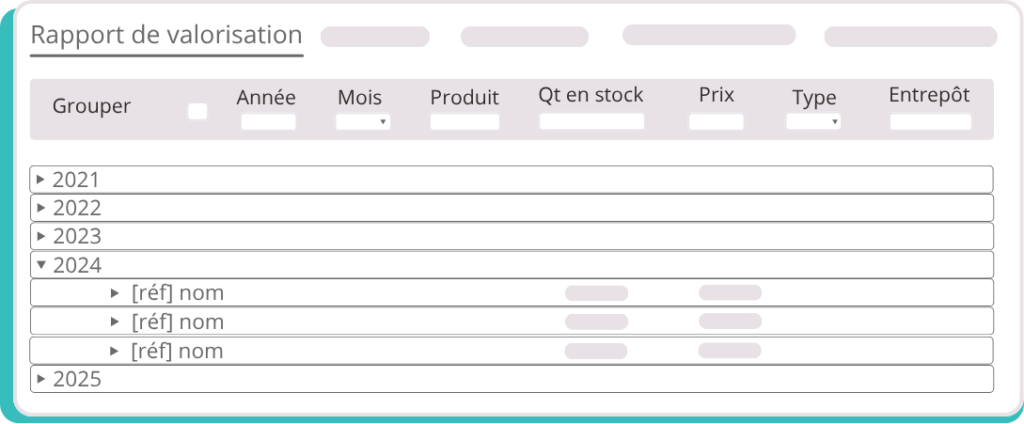Viewport: 1024px width, 424px height.
Task: Click the quantity value in first product row
Action: [597, 293]
